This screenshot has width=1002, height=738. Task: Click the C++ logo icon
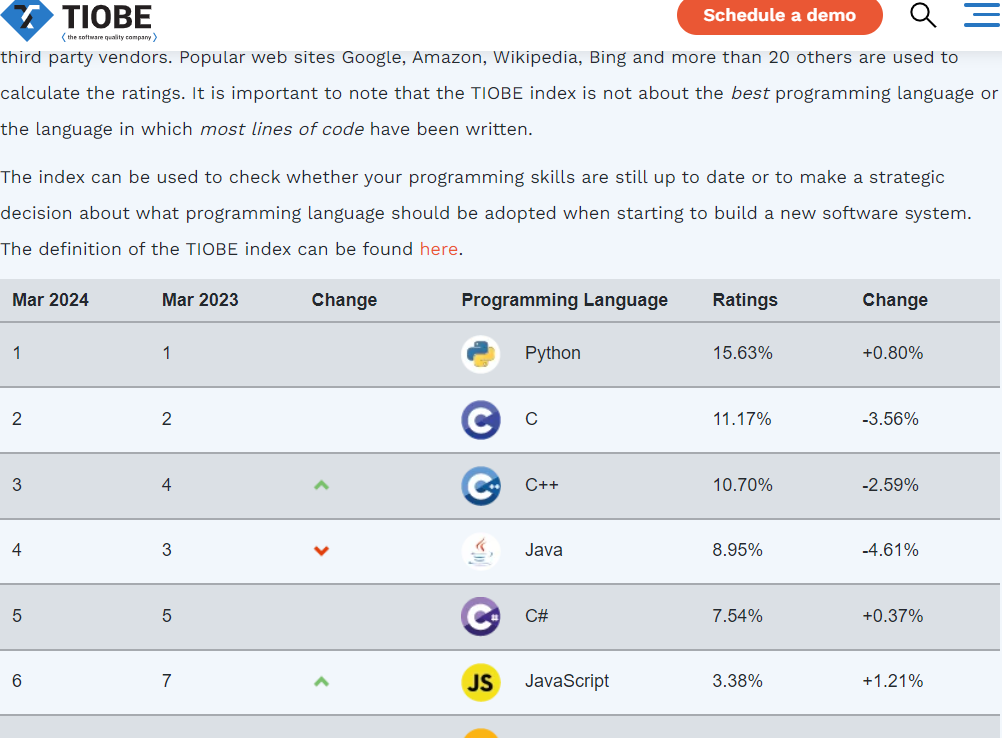(x=481, y=486)
